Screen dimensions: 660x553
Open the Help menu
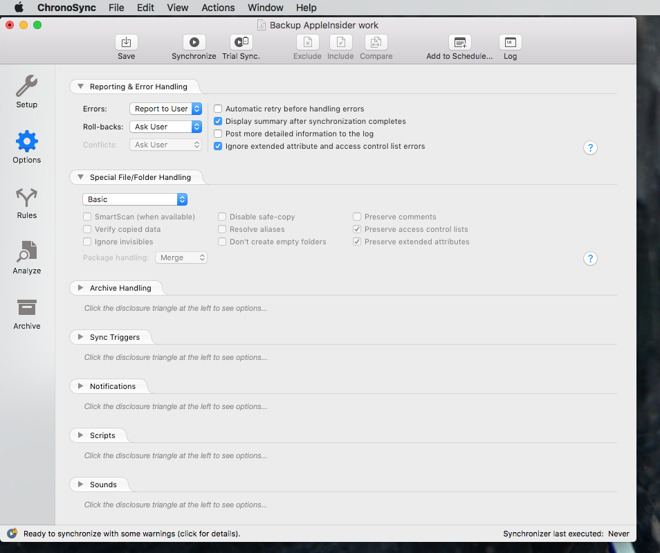306,8
